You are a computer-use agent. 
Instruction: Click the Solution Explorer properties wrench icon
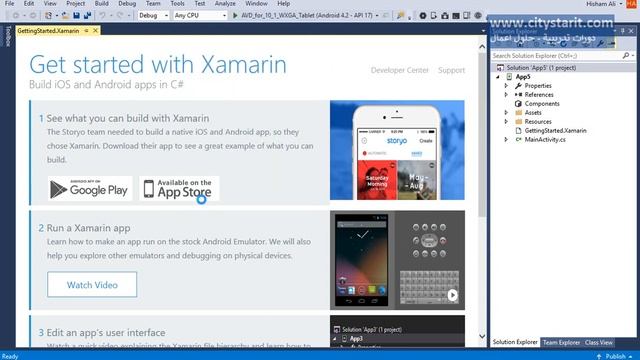600,43
